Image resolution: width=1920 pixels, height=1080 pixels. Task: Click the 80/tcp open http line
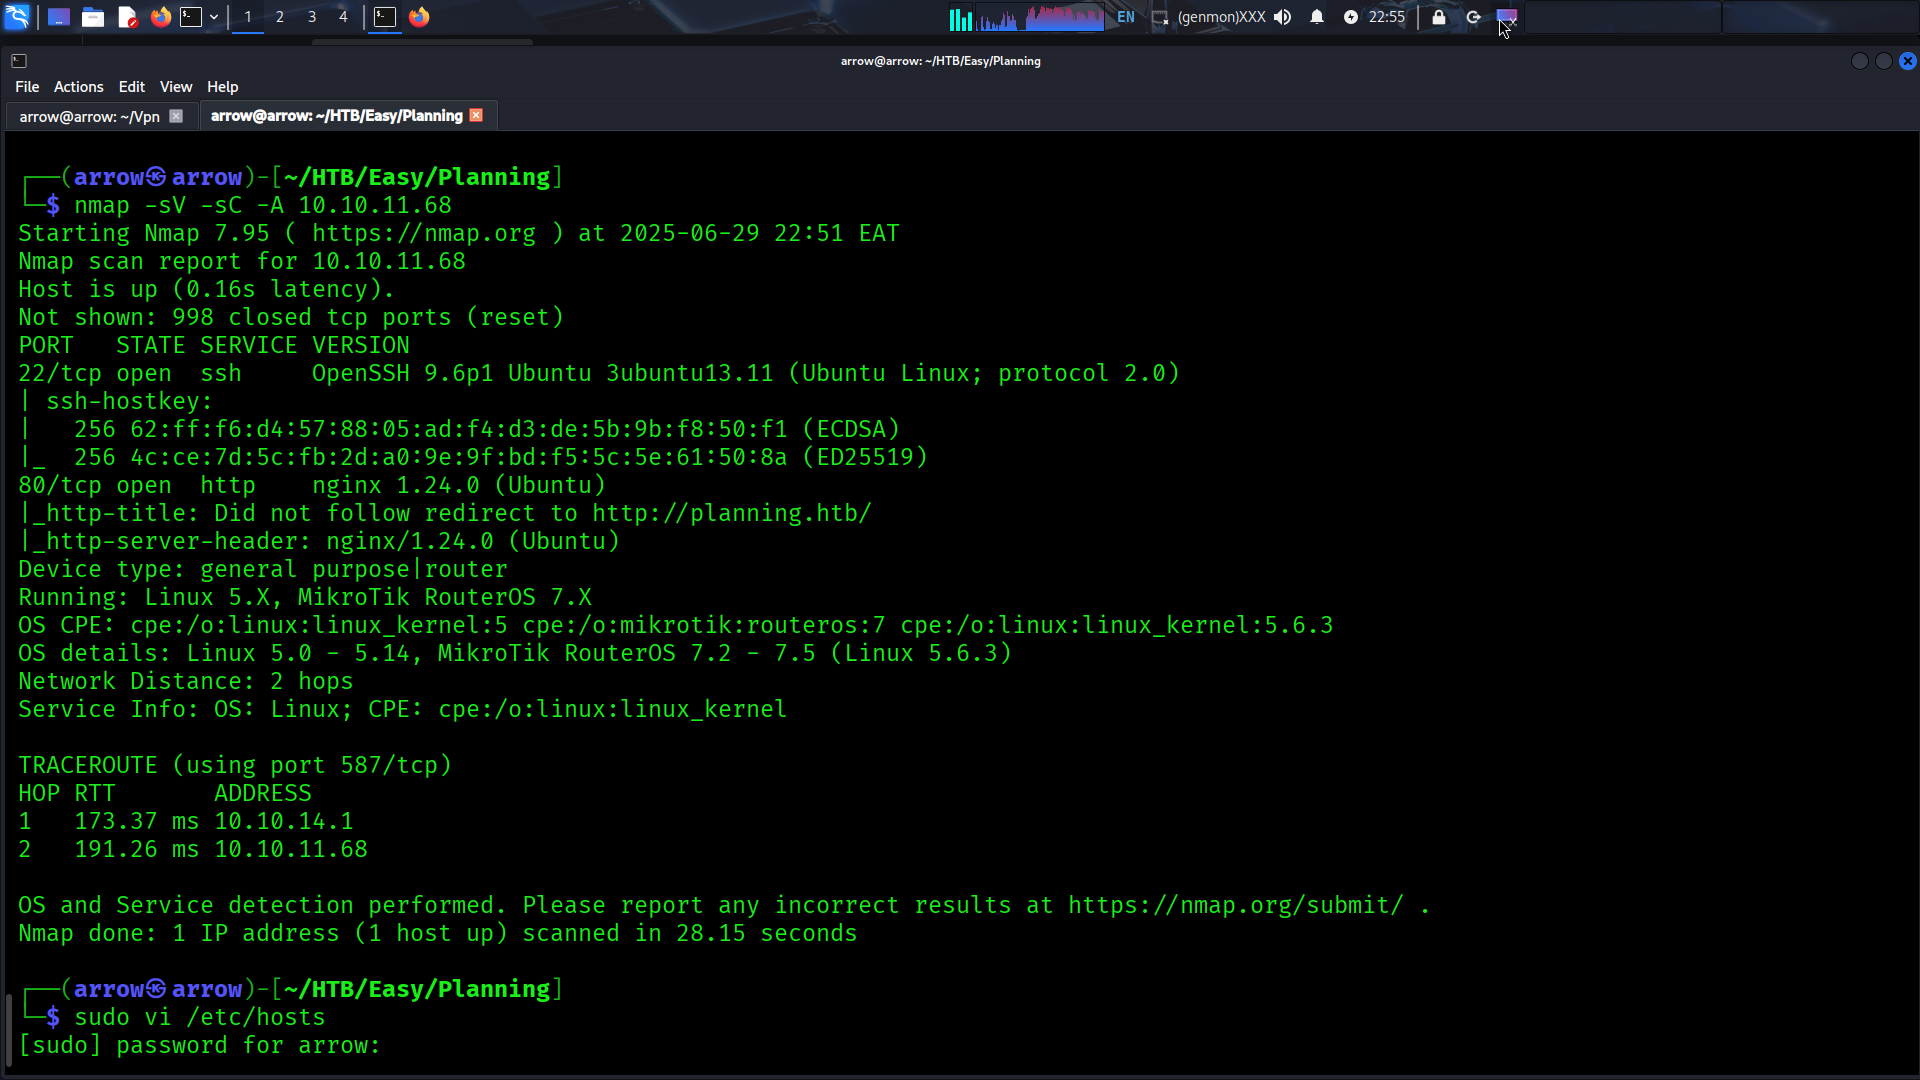(312, 485)
